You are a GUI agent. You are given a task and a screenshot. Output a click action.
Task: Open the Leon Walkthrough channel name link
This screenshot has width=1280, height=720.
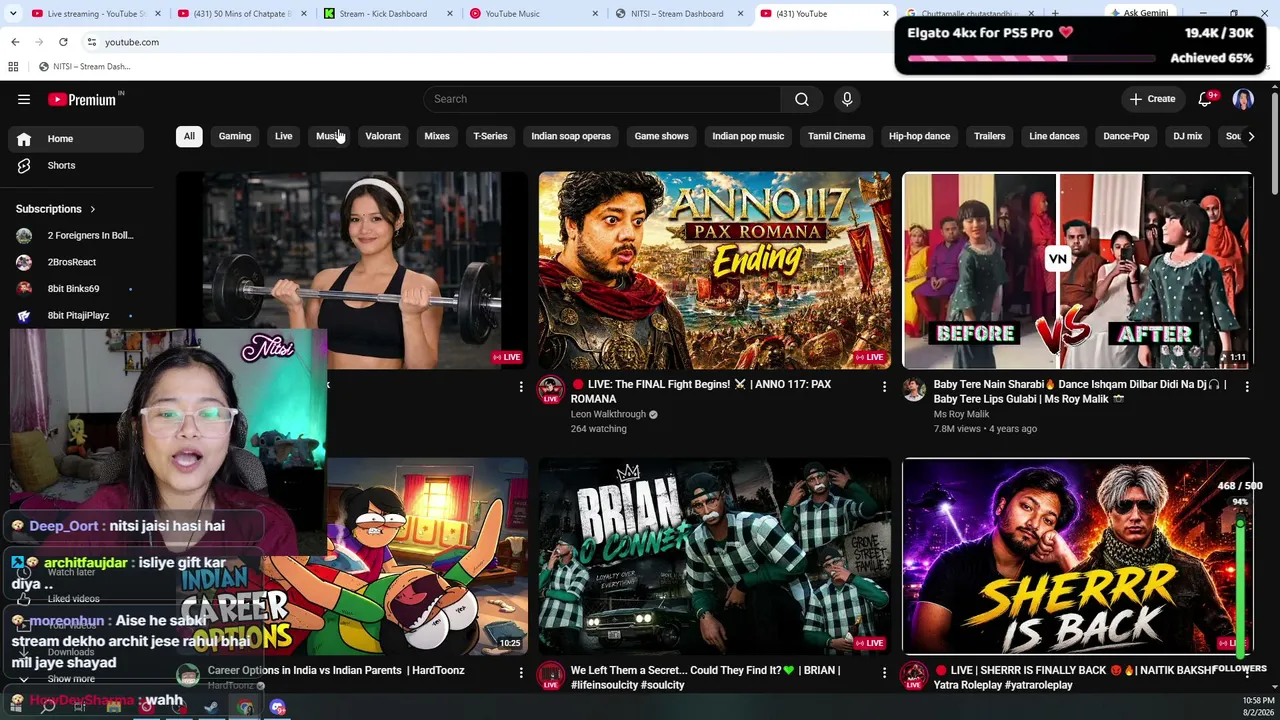(x=608, y=414)
